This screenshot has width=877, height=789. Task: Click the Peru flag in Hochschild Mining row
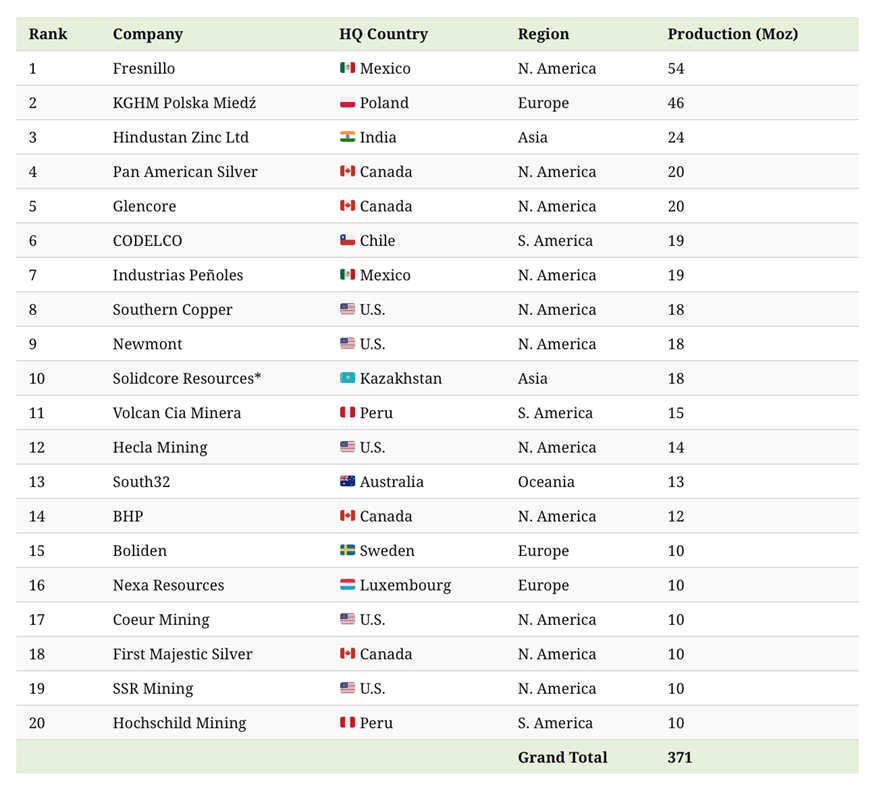coord(347,723)
